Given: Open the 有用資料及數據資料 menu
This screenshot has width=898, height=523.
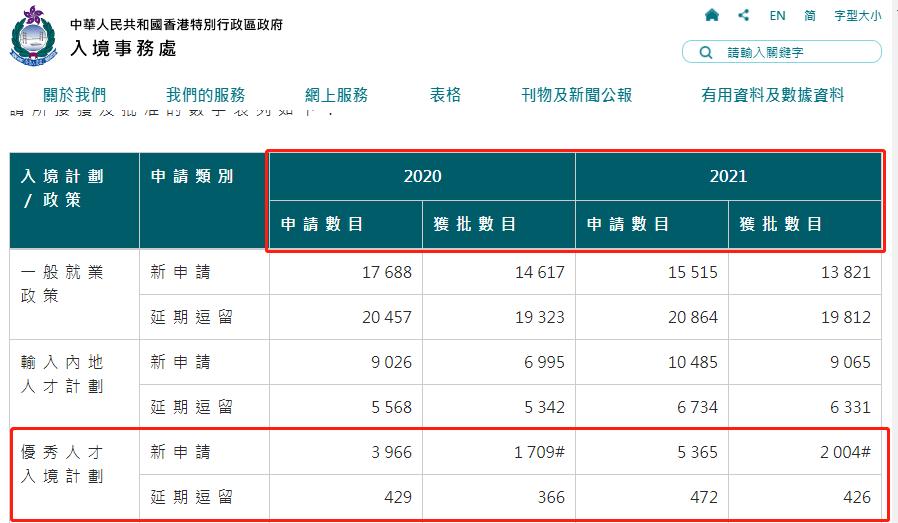Looking at the screenshot, I should pos(773,95).
